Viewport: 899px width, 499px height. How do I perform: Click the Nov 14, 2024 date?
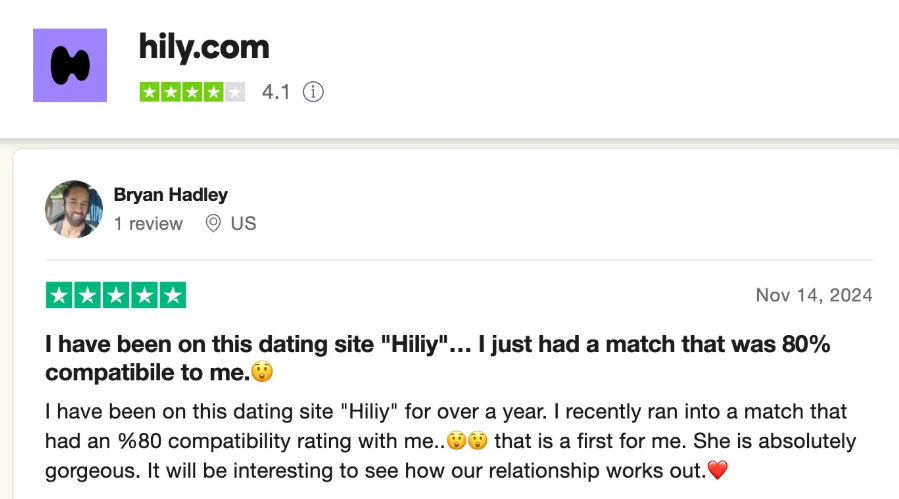(x=814, y=295)
